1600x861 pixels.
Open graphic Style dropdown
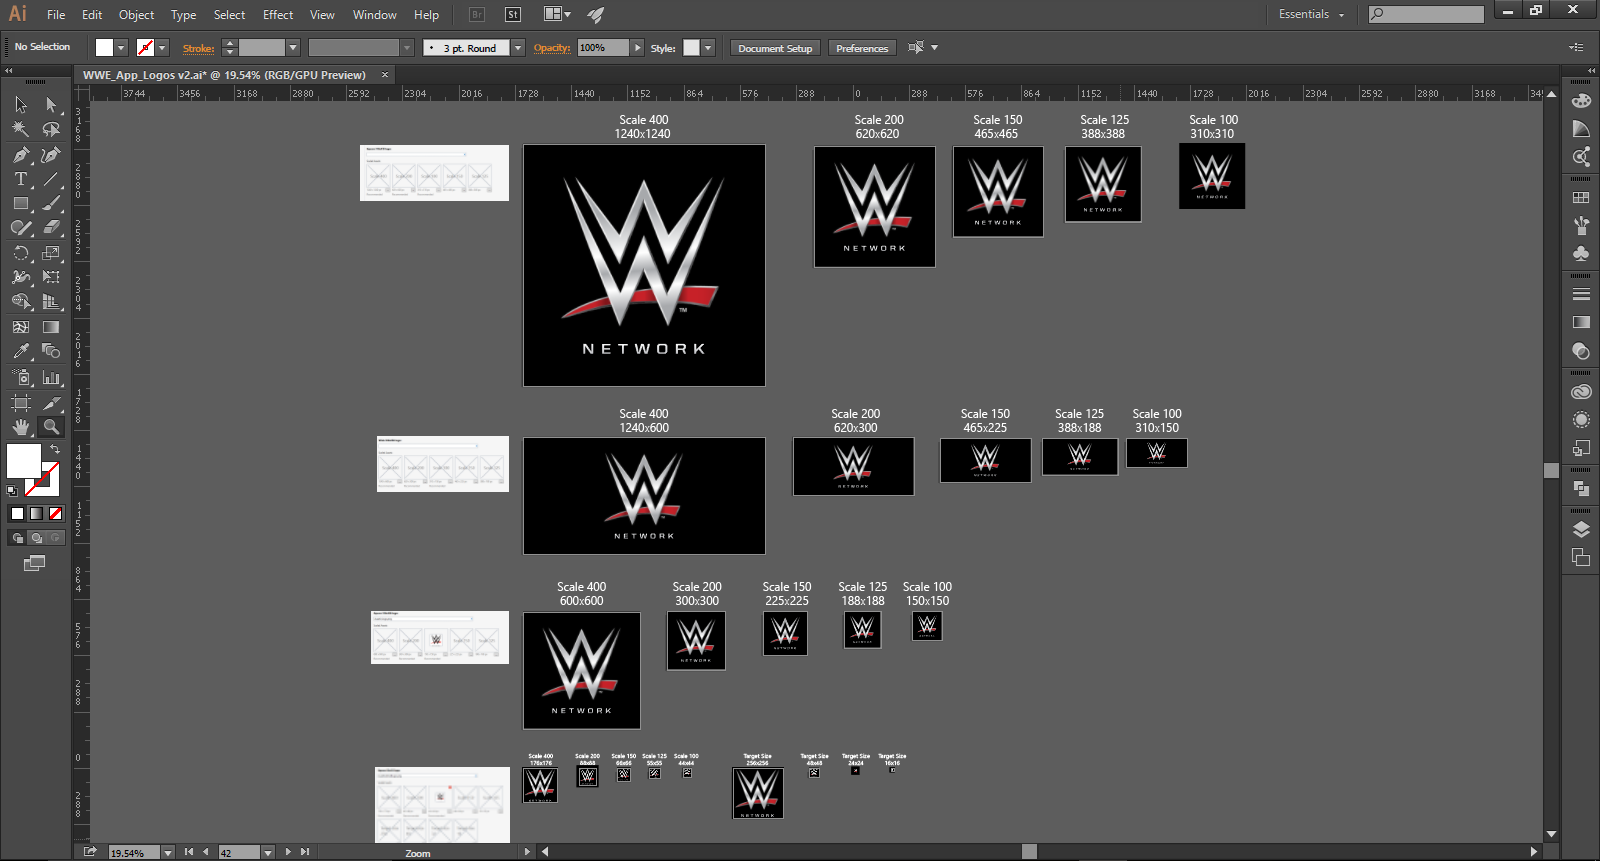coord(708,48)
